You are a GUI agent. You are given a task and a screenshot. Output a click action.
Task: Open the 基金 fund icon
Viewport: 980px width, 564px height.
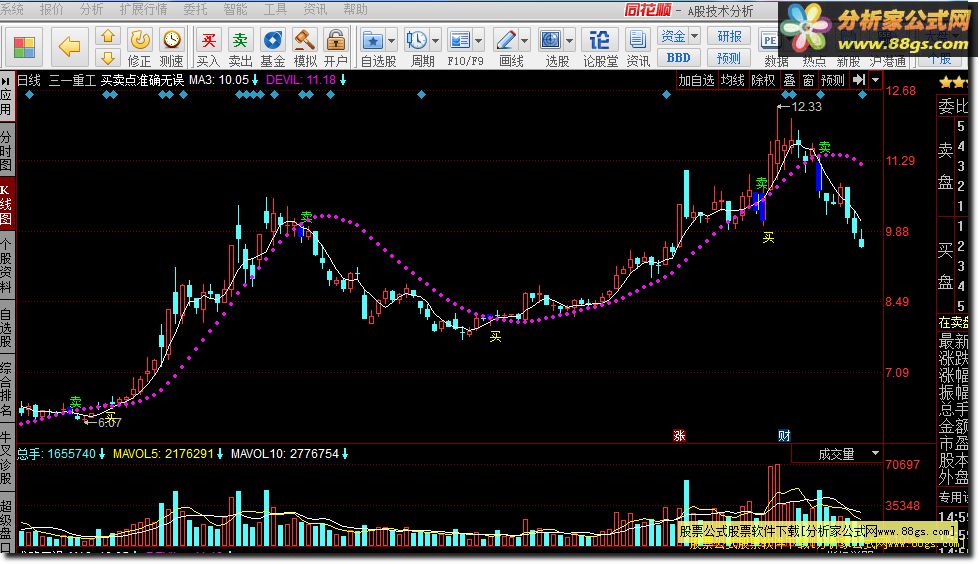[x=272, y=48]
